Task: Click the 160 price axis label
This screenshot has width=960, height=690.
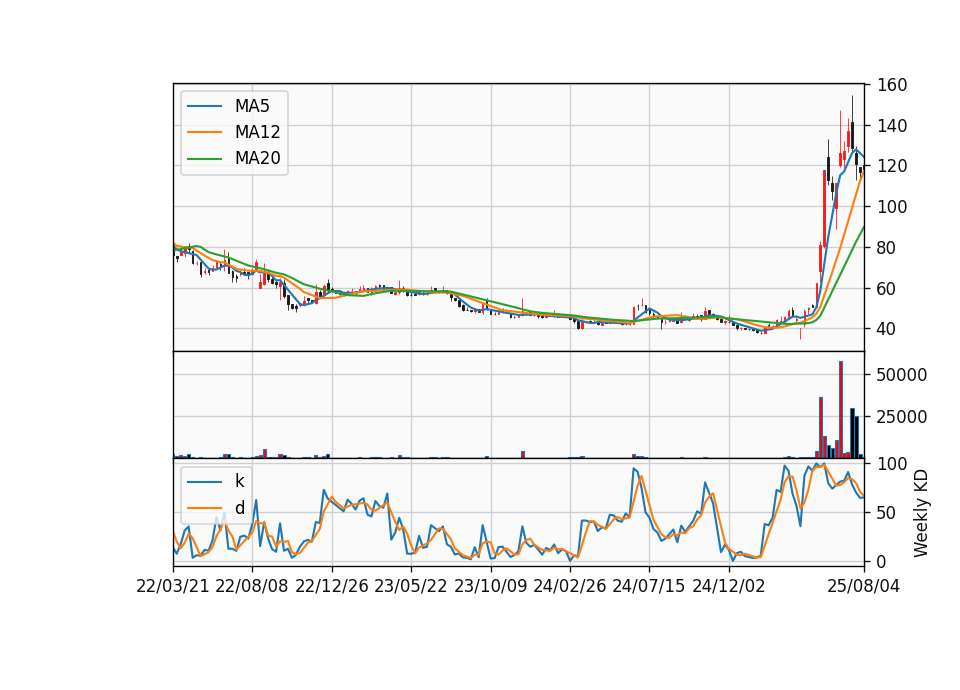Action: (892, 84)
